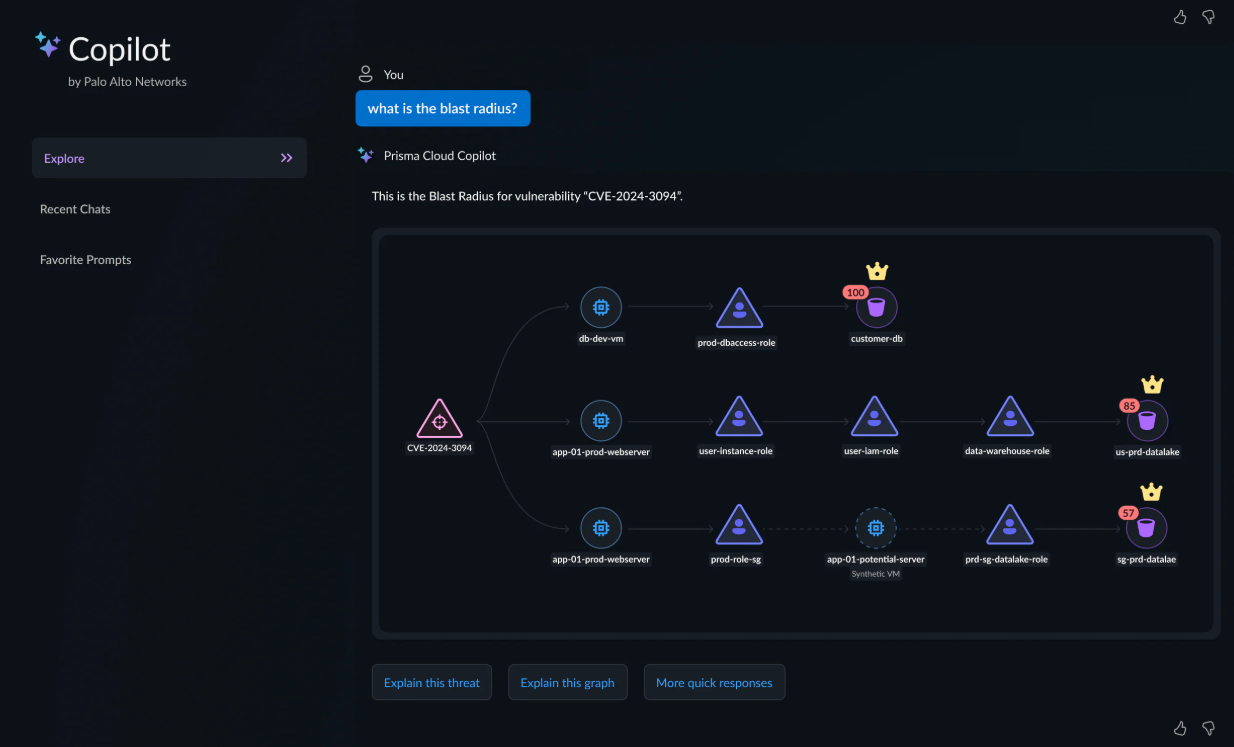Viewport: 1234px width, 747px height.
Task: Click the CVE-2024-3094 vulnerability node icon
Action: coord(439,420)
